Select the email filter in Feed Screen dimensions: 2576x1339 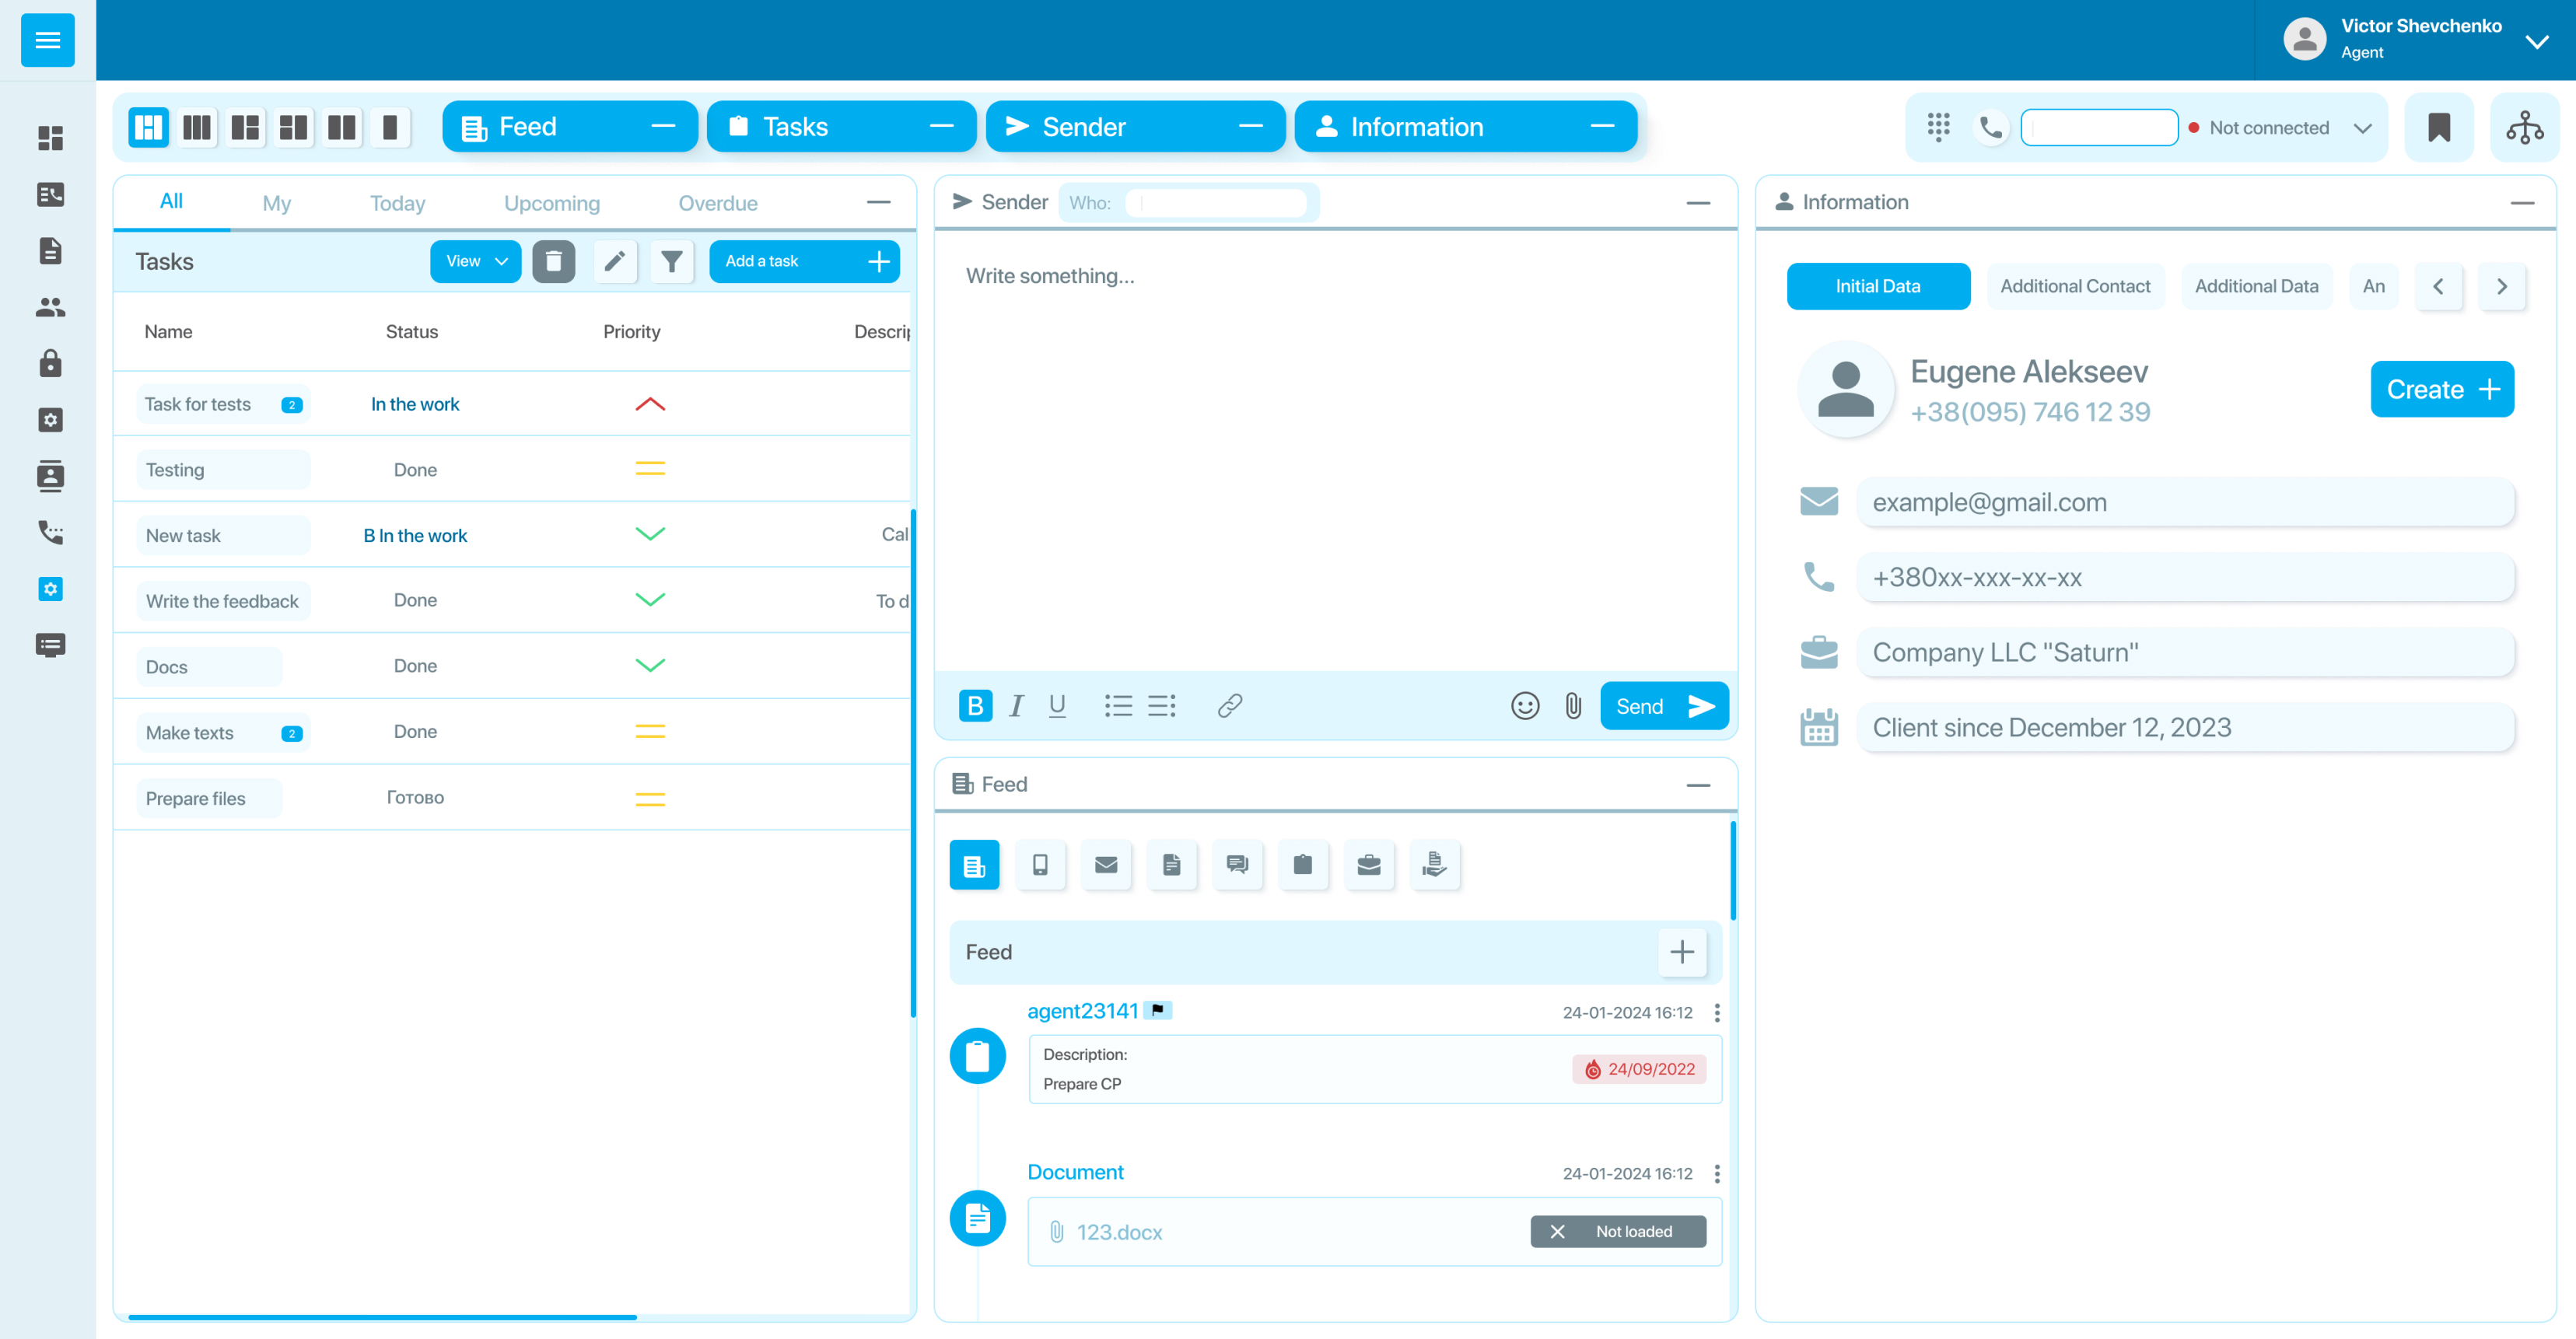click(1106, 865)
